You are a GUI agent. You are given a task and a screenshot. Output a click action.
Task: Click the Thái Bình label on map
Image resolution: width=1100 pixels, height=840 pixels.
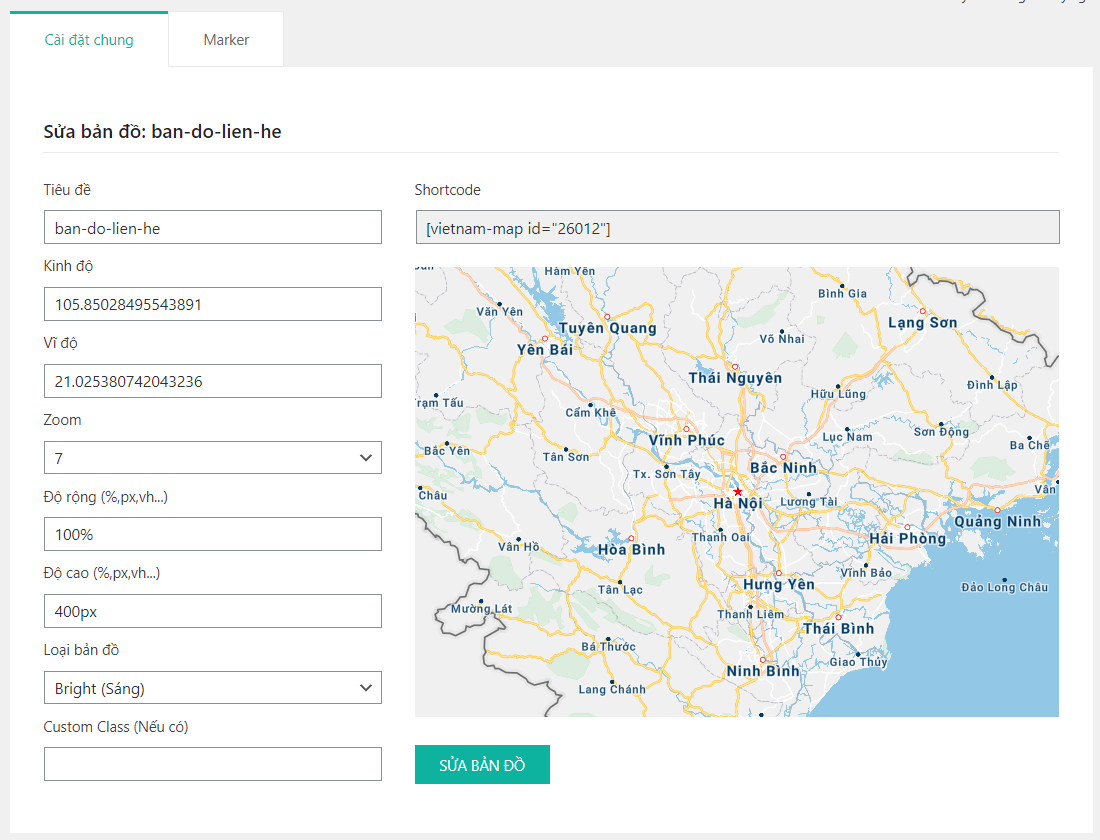click(x=839, y=629)
